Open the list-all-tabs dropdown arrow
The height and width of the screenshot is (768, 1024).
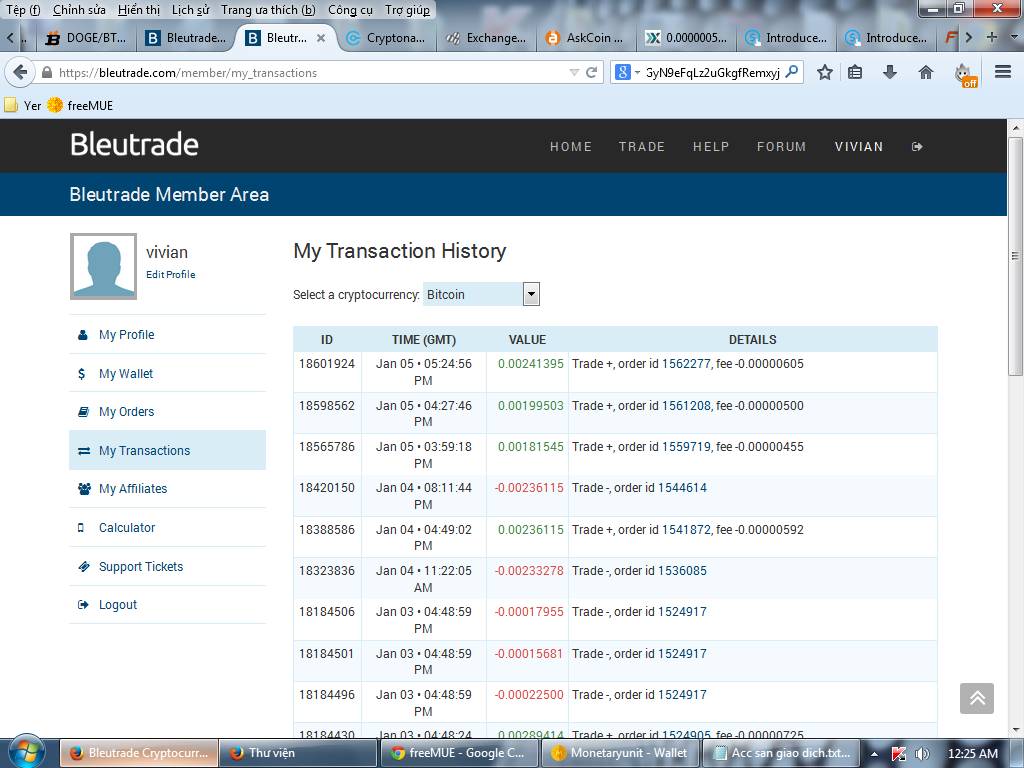point(1013,37)
